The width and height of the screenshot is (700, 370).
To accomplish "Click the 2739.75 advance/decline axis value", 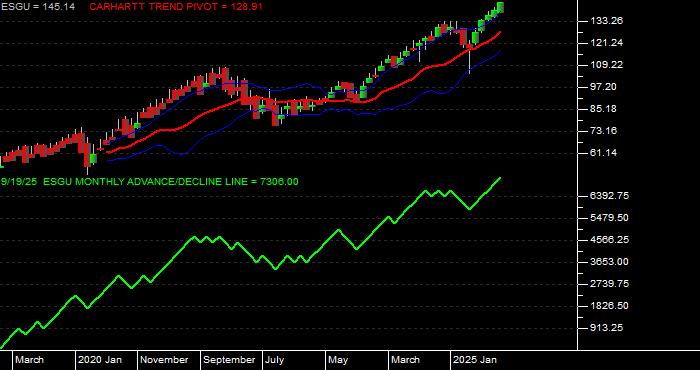I will pyautogui.click(x=610, y=283).
